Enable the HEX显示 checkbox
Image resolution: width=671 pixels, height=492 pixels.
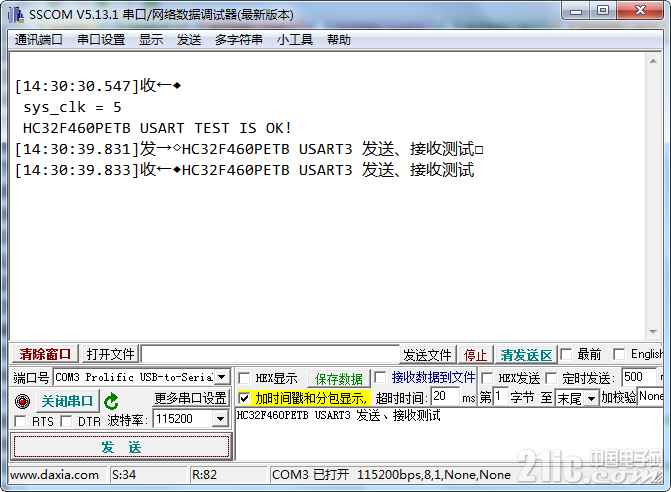(244, 378)
